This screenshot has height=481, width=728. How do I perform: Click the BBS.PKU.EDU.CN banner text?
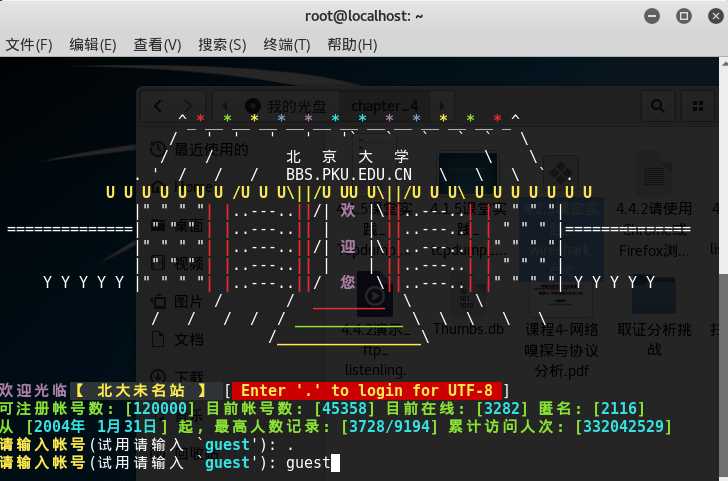click(349, 175)
